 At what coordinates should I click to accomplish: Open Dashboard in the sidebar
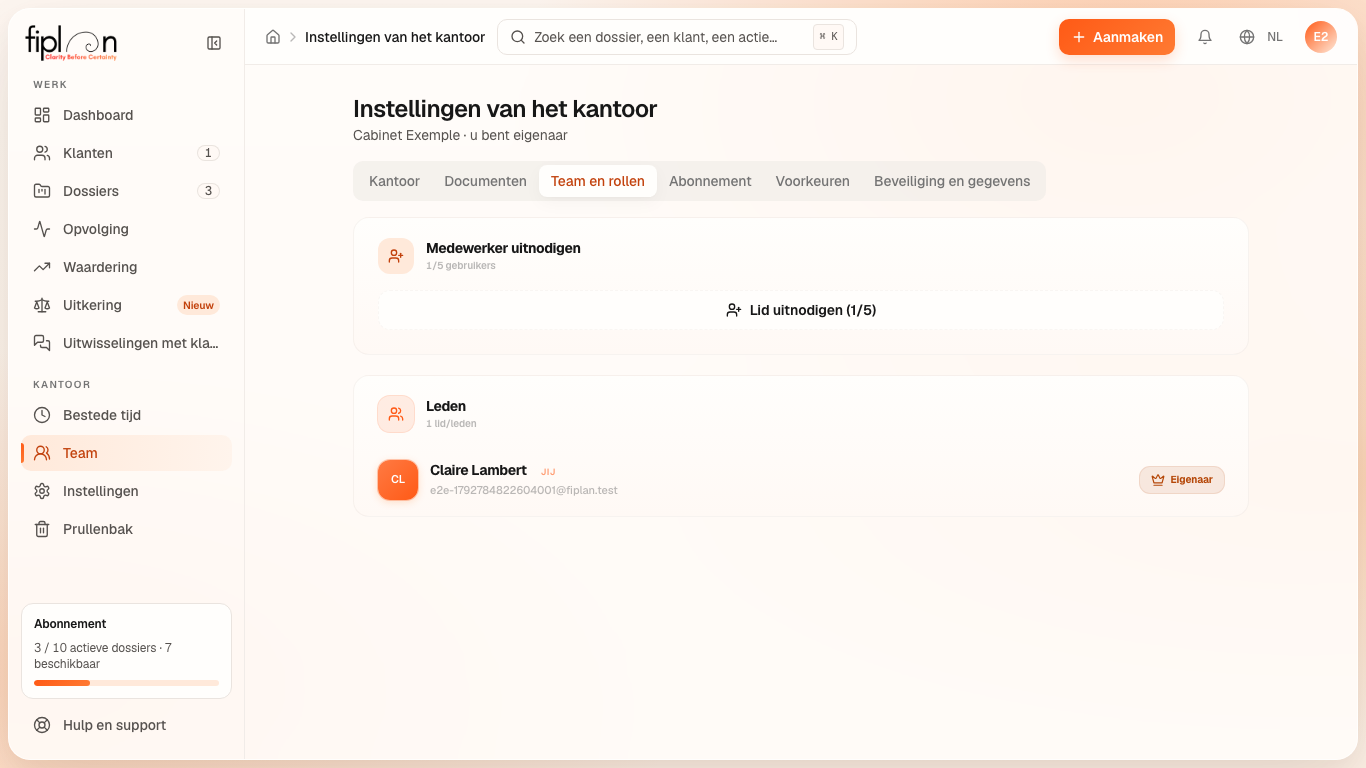(126, 115)
